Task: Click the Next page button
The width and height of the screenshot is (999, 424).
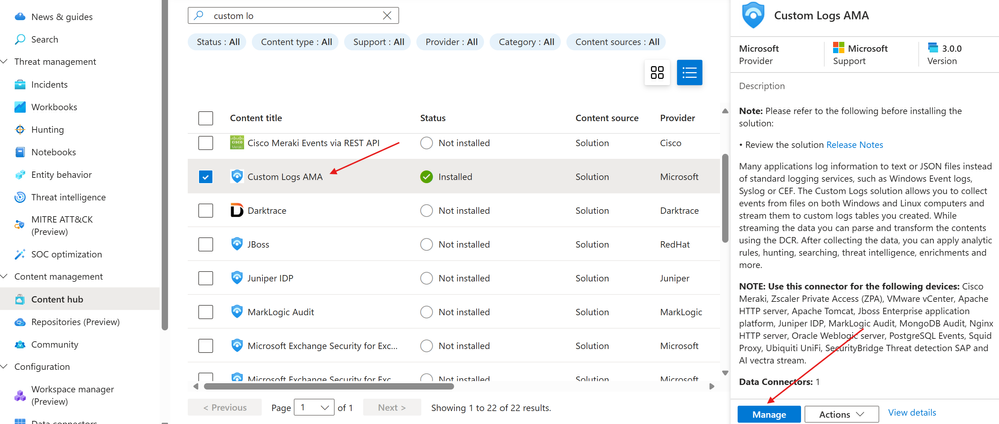Action: point(392,407)
